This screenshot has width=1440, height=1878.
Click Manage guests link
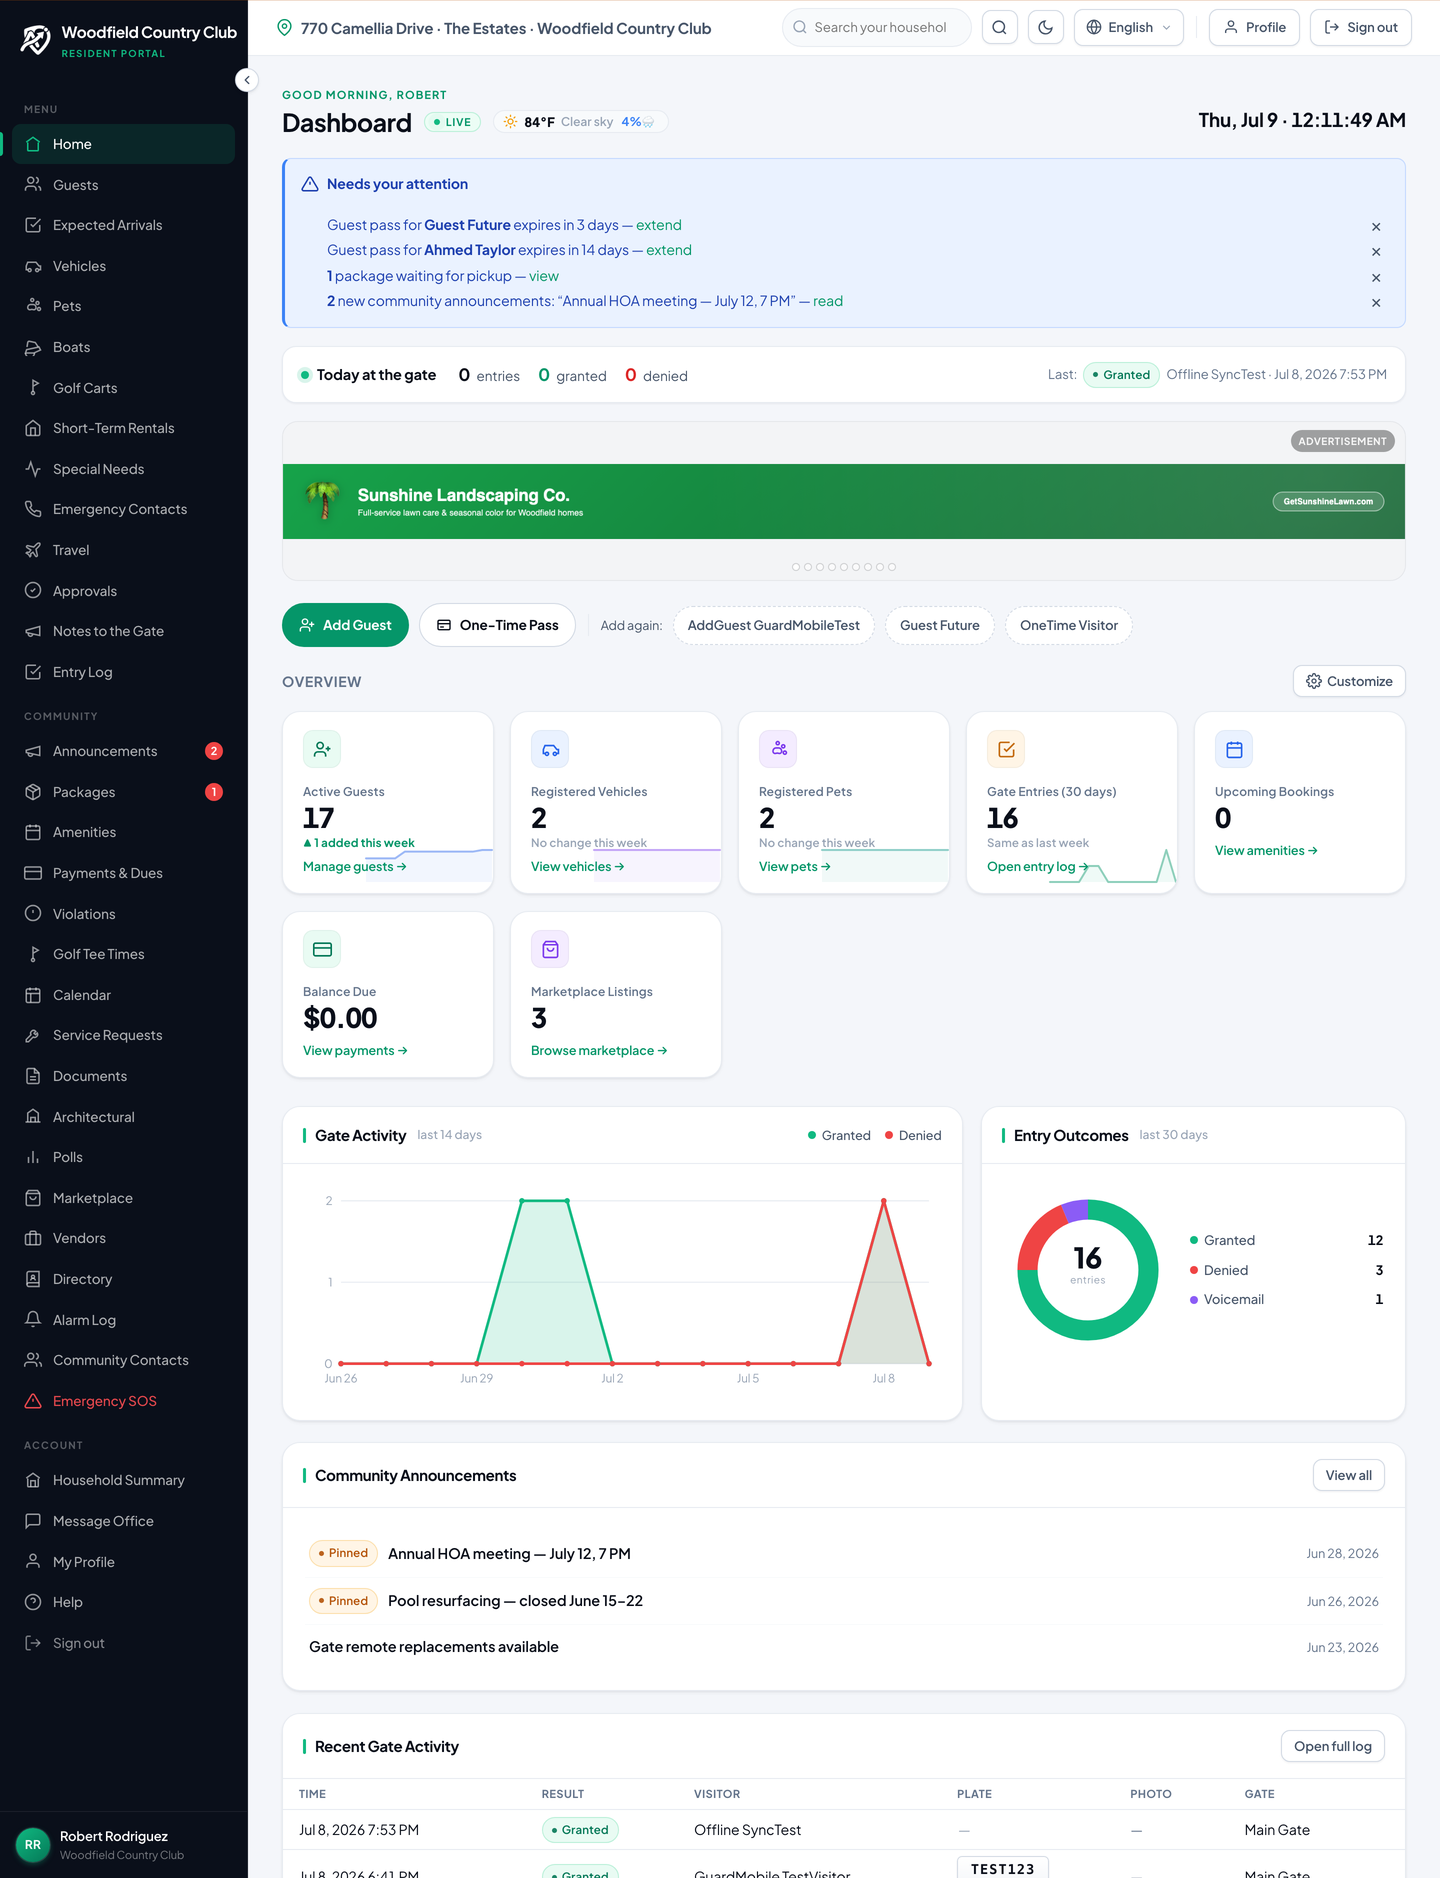[x=354, y=867]
